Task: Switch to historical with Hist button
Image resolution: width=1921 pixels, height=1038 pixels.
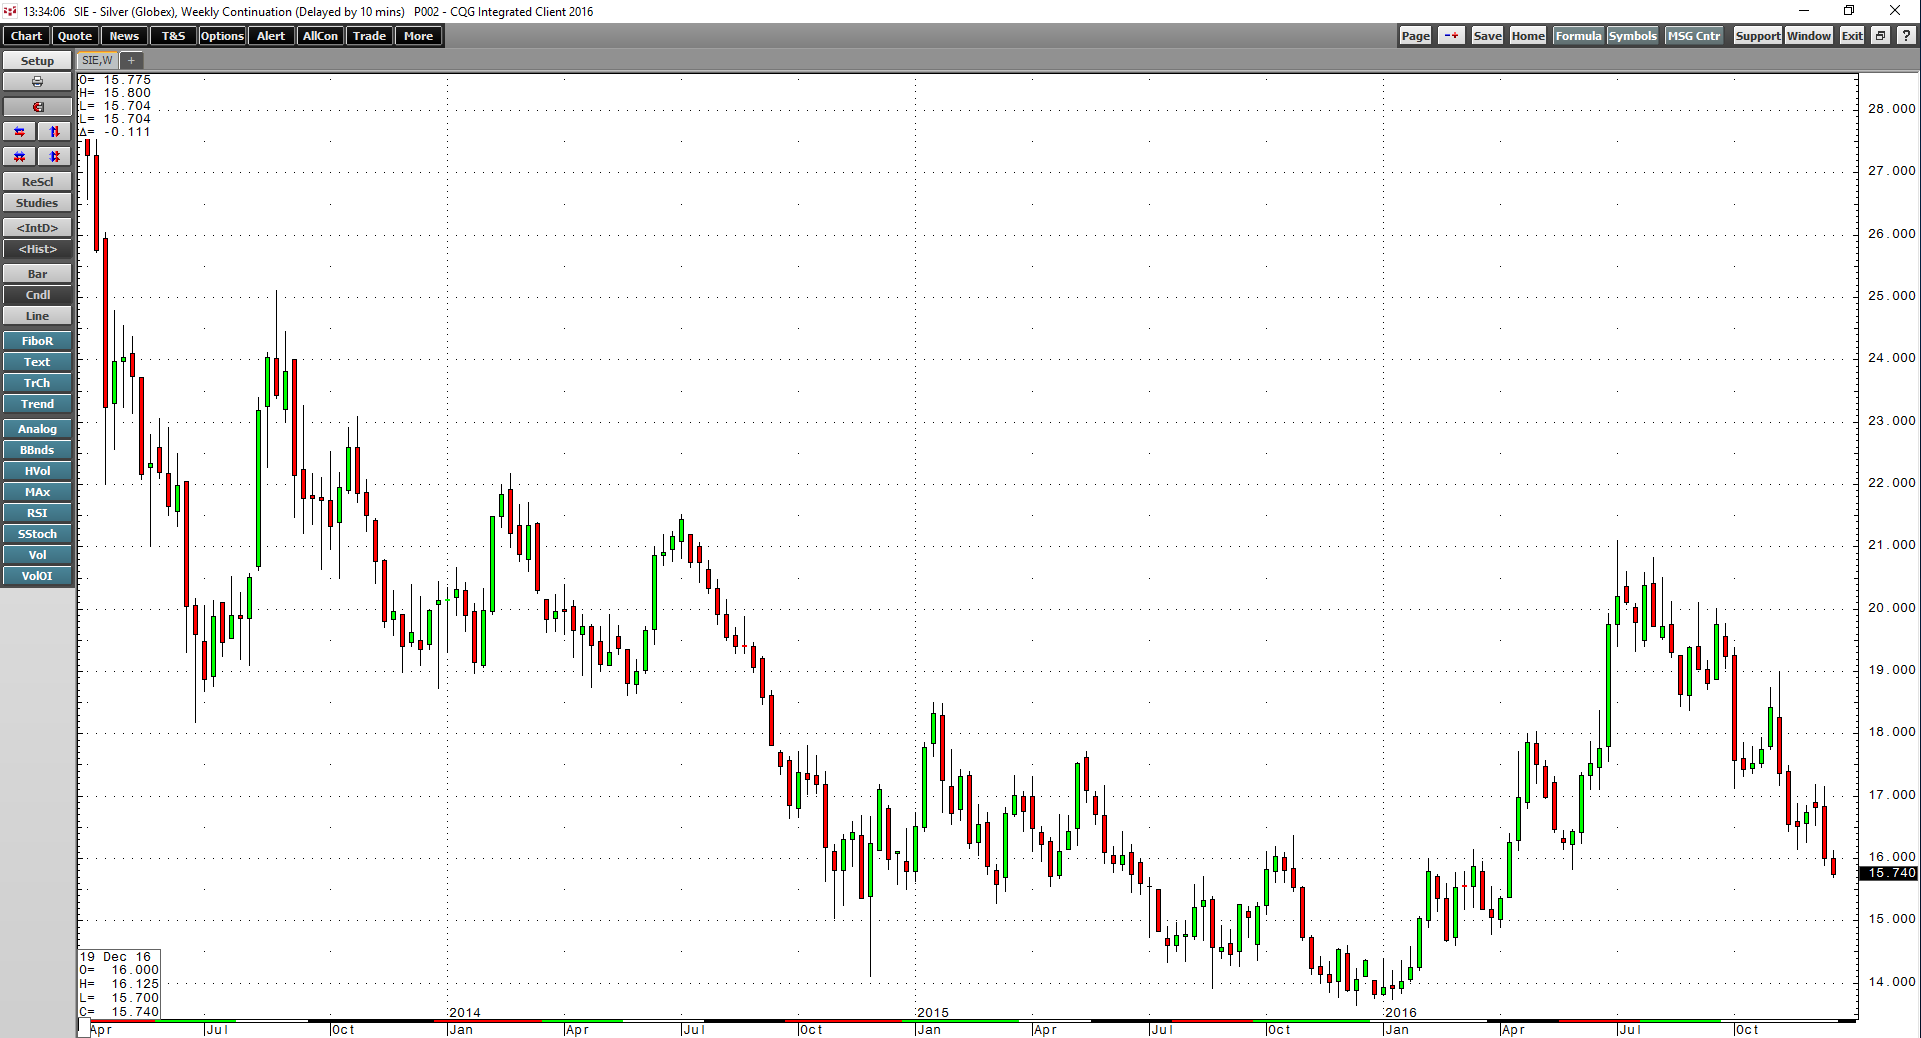Action: [x=37, y=249]
